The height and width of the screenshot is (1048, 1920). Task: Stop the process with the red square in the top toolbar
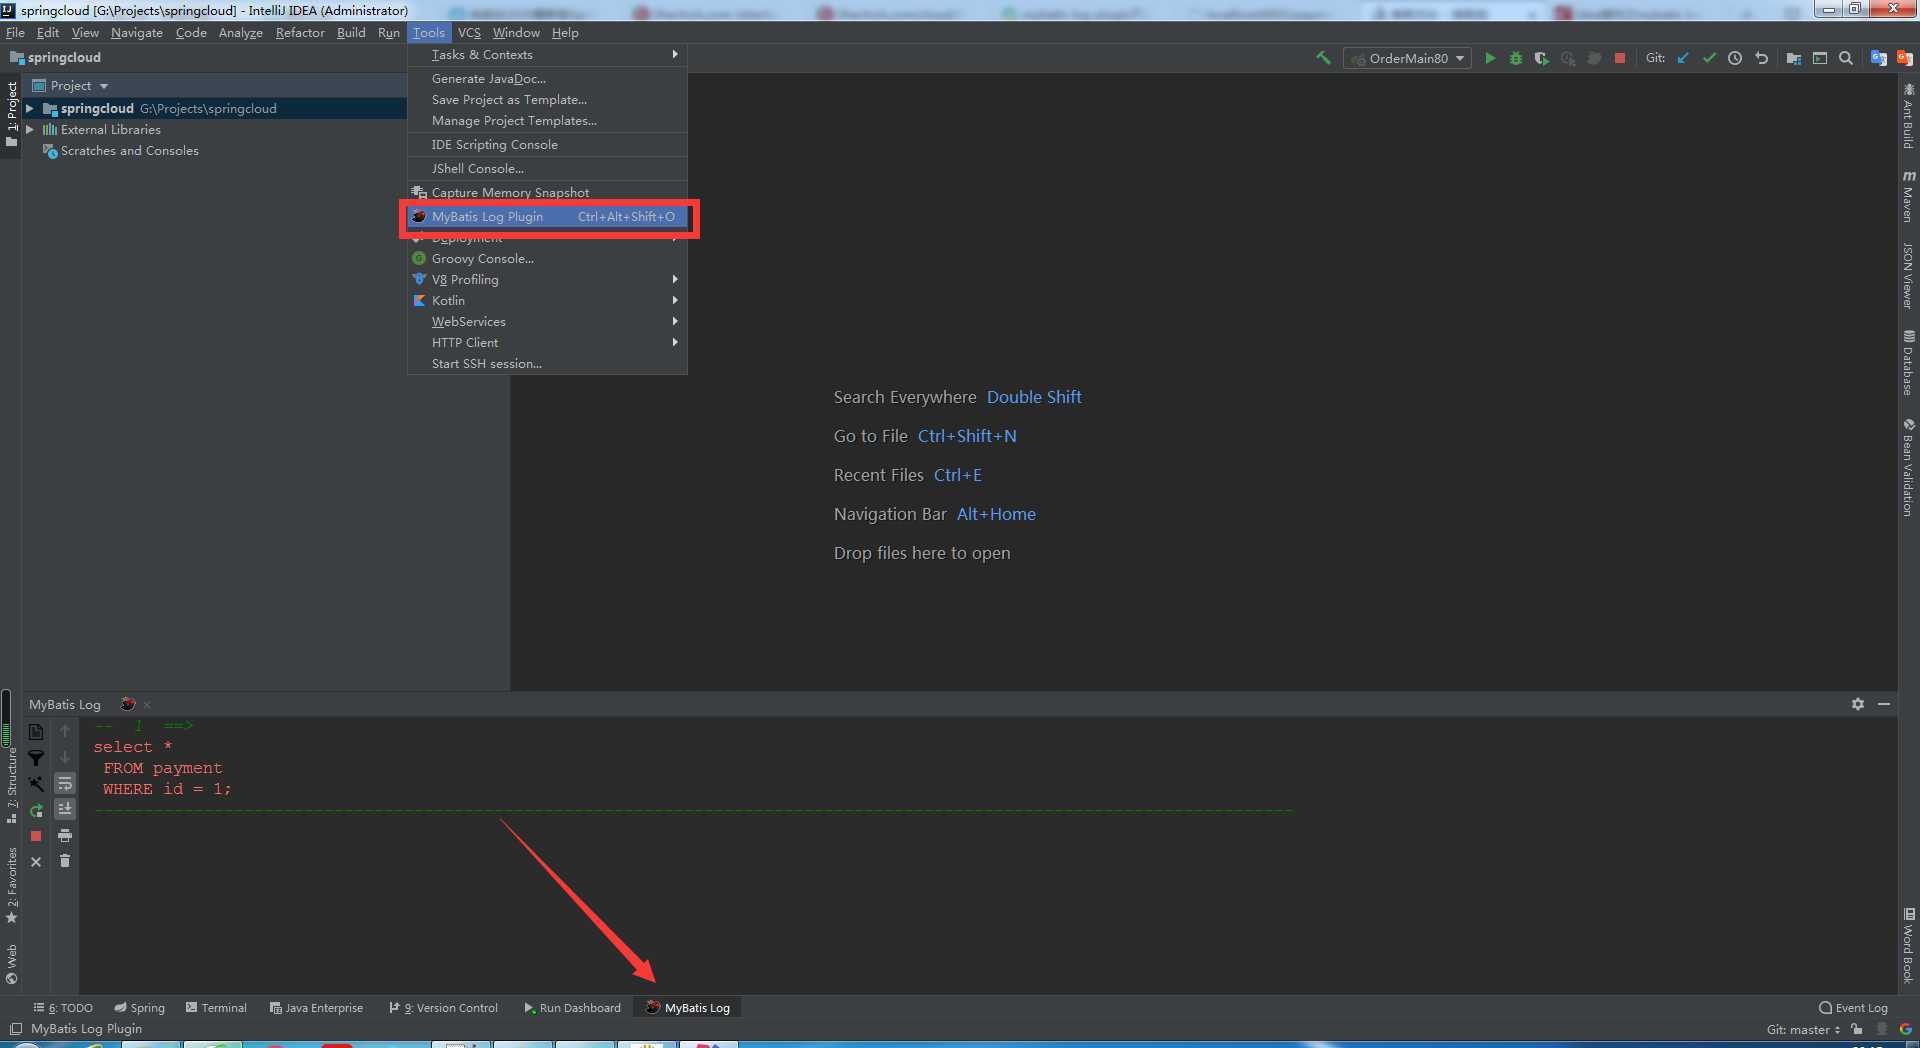[x=1620, y=58]
